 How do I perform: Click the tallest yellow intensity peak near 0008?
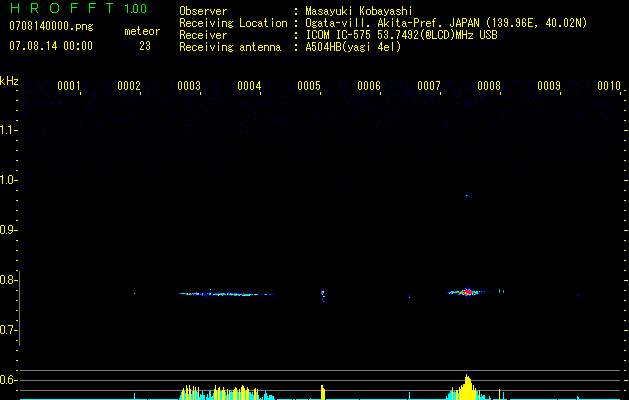point(467,387)
